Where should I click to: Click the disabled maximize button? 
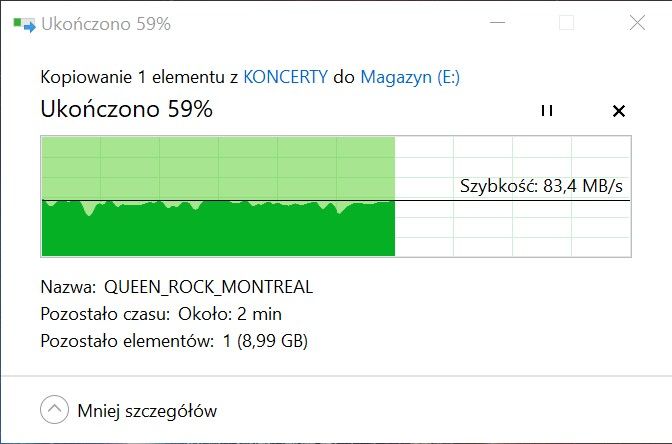pyautogui.click(x=566, y=23)
